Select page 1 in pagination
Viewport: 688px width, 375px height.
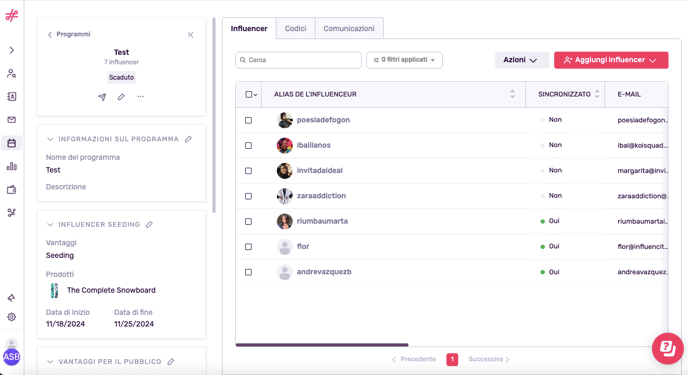click(x=452, y=359)
